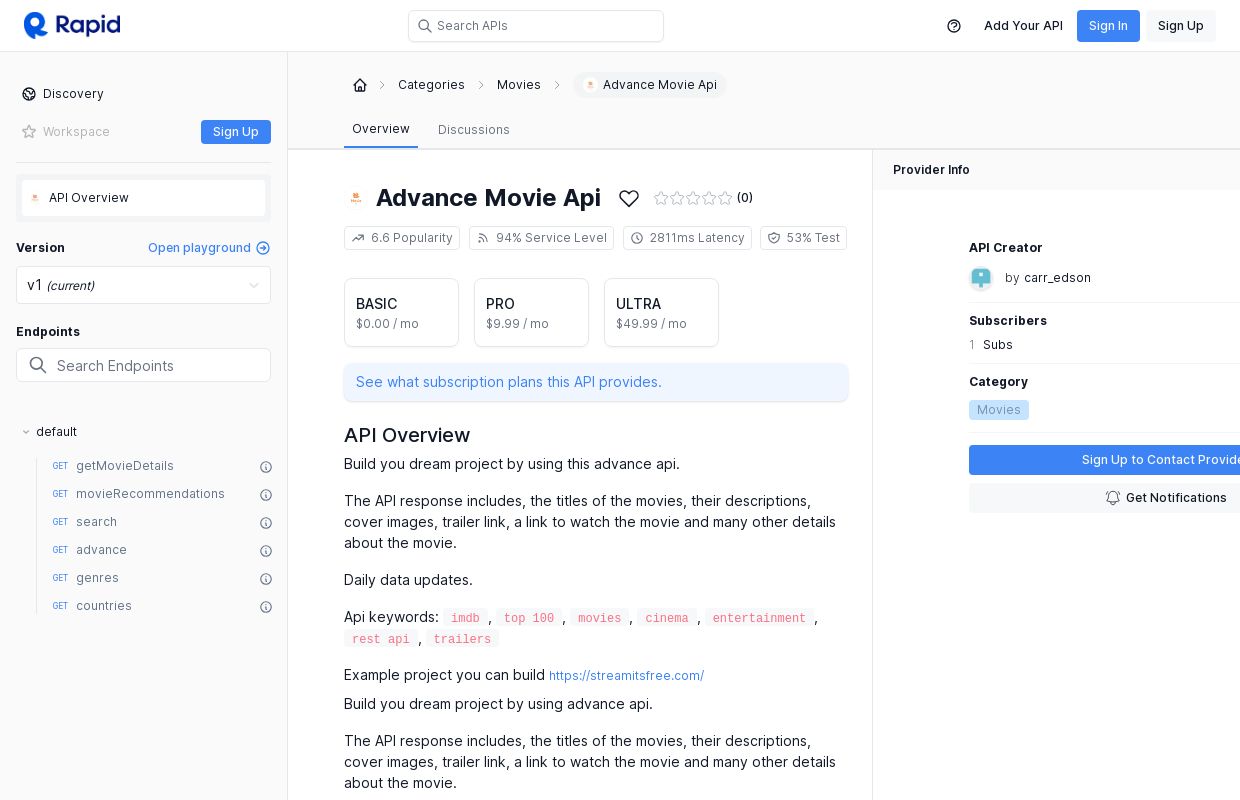The width and height of the screenshot is (1240, 800).
Task: Open the v1 (current) version dropdown
Action: click(143, 285)
